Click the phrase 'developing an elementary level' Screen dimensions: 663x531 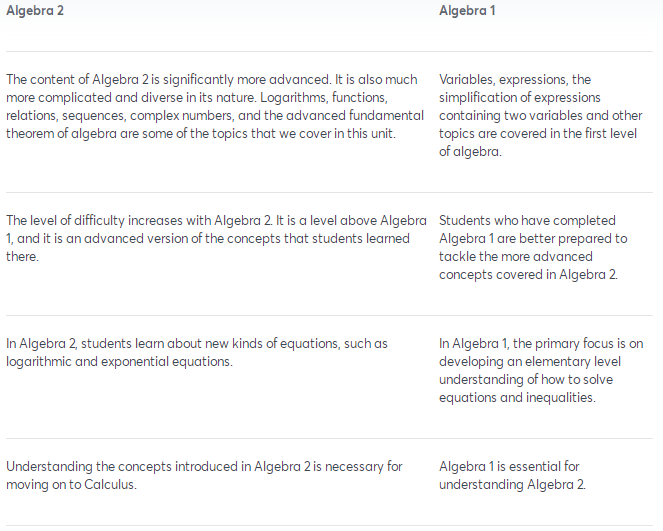click(530, 362)
